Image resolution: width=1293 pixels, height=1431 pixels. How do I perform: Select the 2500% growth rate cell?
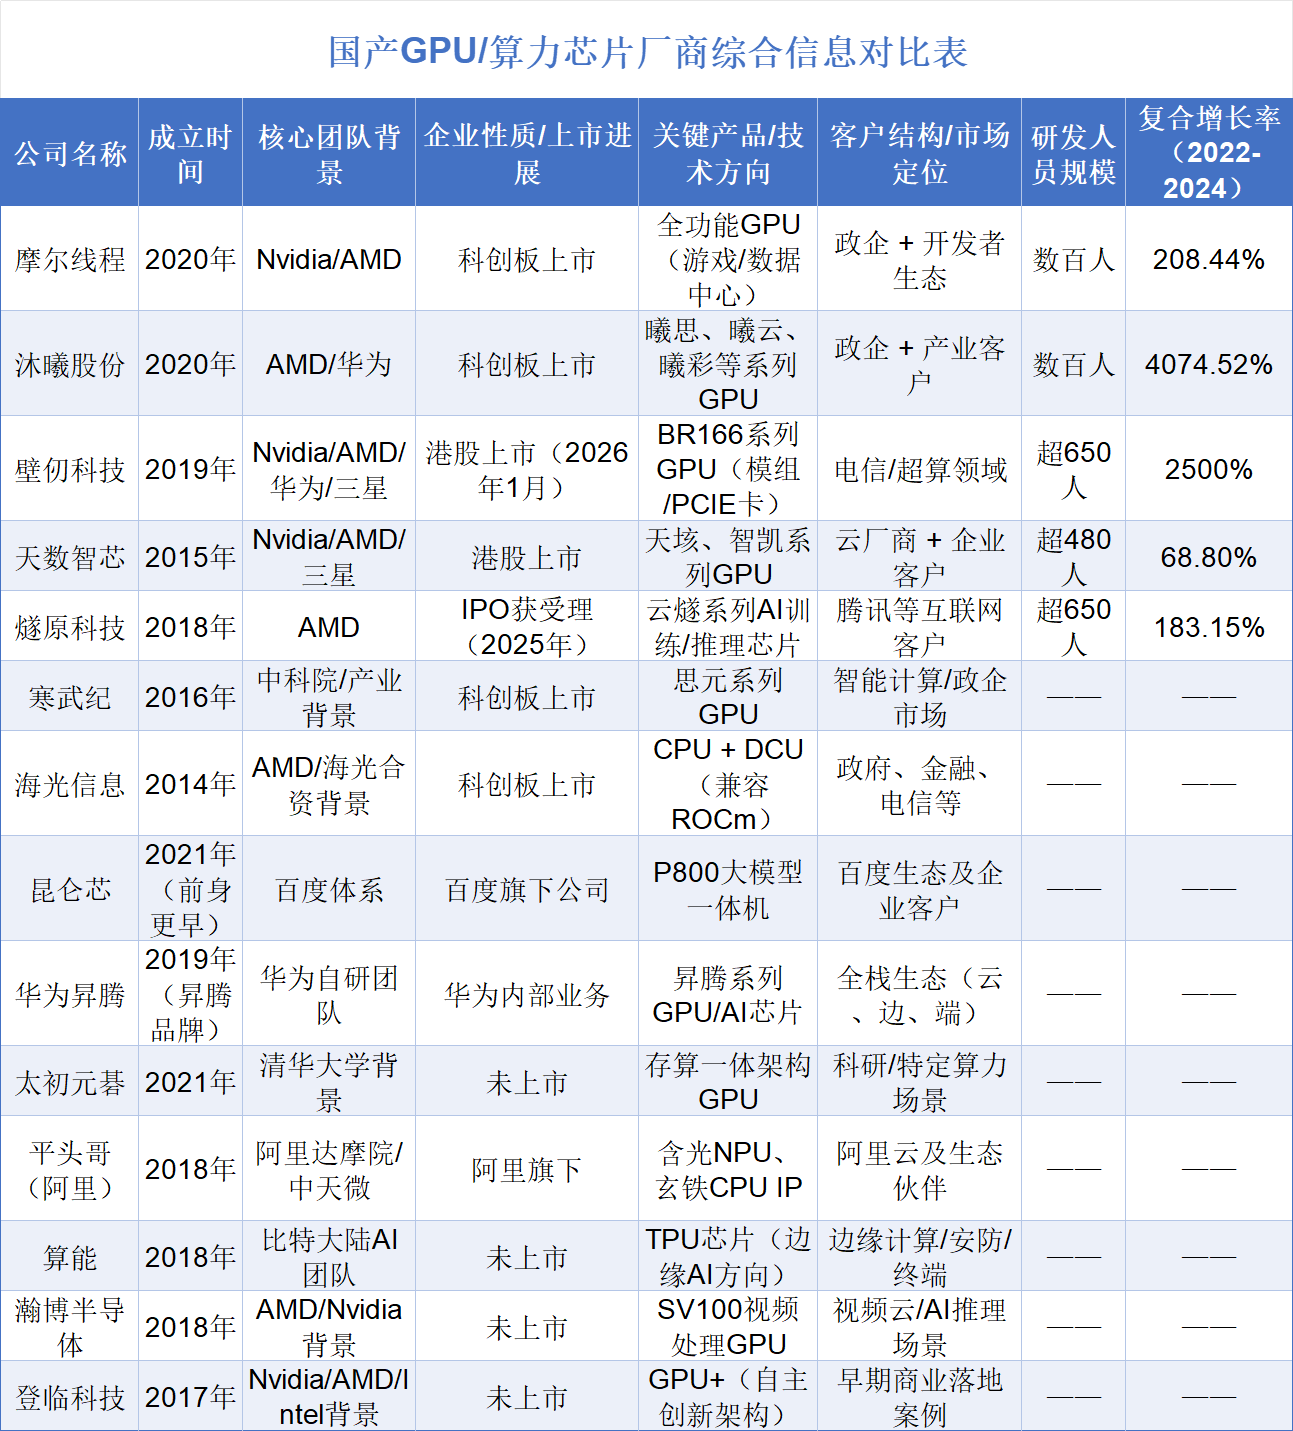coord(1209,469)
